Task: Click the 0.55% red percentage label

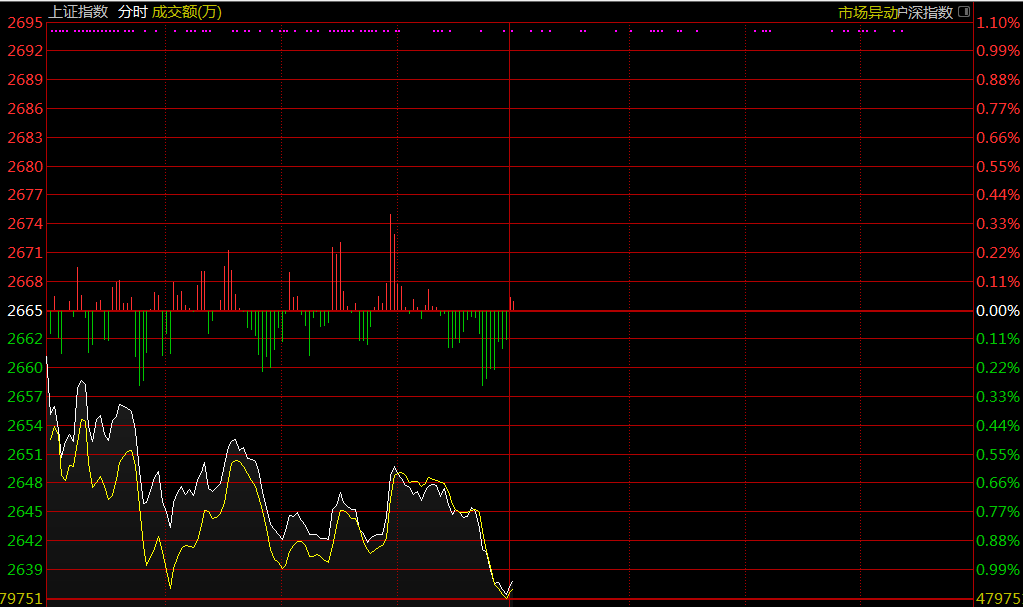Action: click(996, 166)
